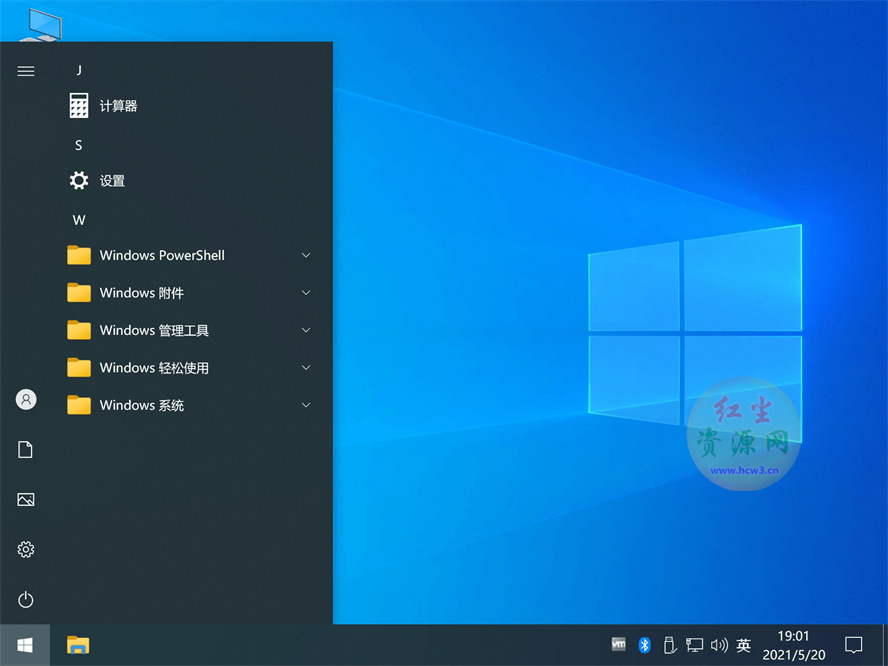This screenshot has width=888, height=666.
Task: Click the hamburger menu at top of Start
Action: (26, 71)
